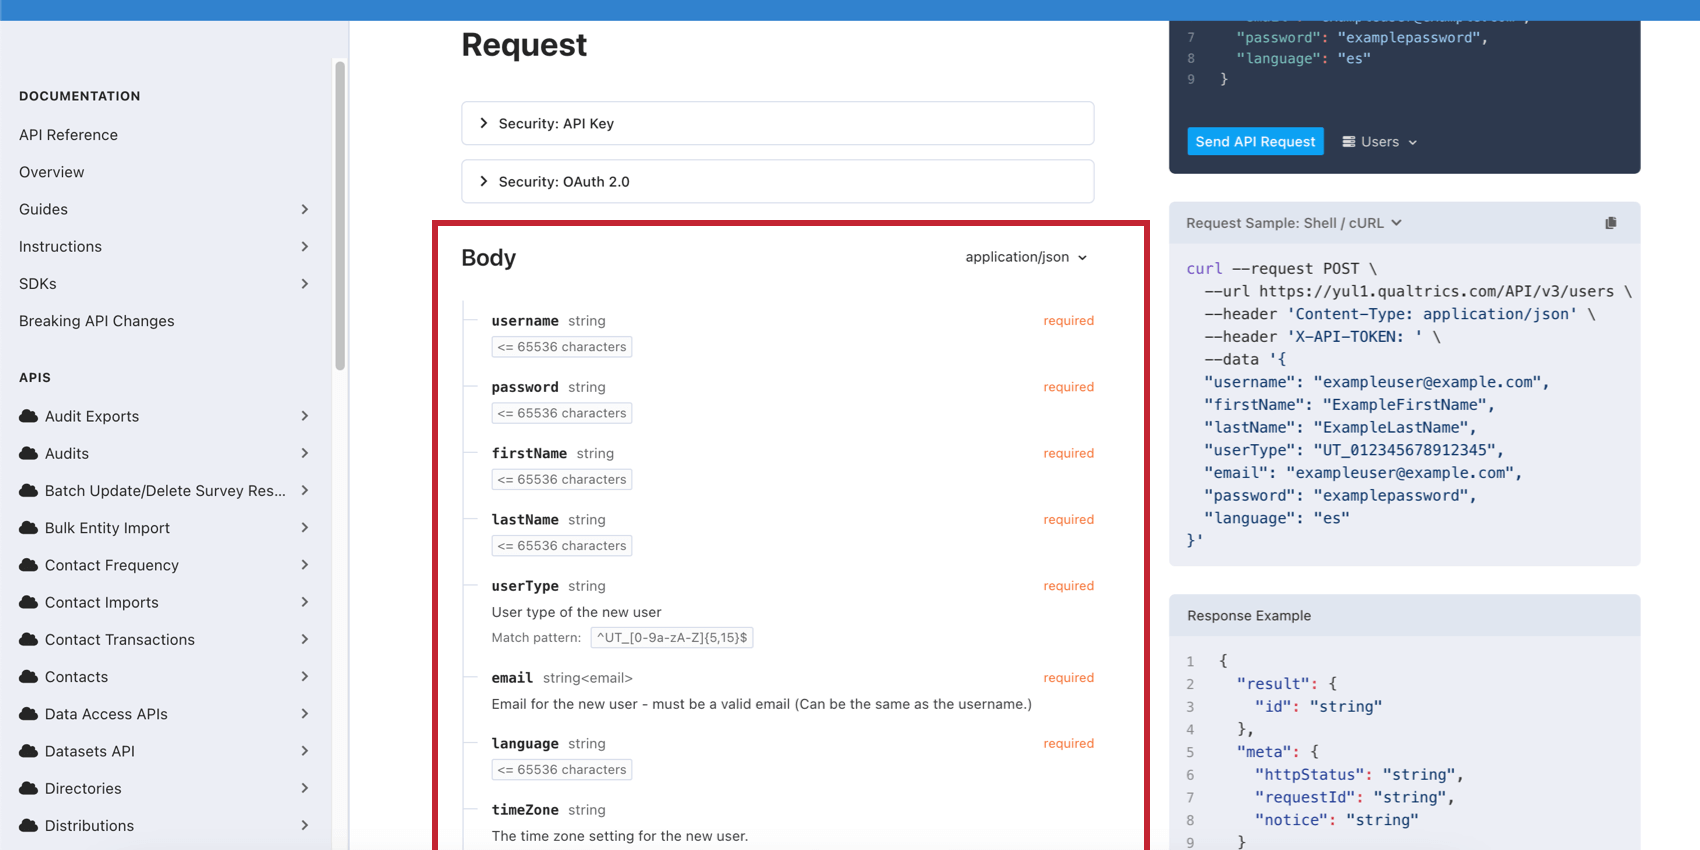Open the Datasets API section
The width and height of the screenshot is (1700, 850).
click(x=89, y=751)
